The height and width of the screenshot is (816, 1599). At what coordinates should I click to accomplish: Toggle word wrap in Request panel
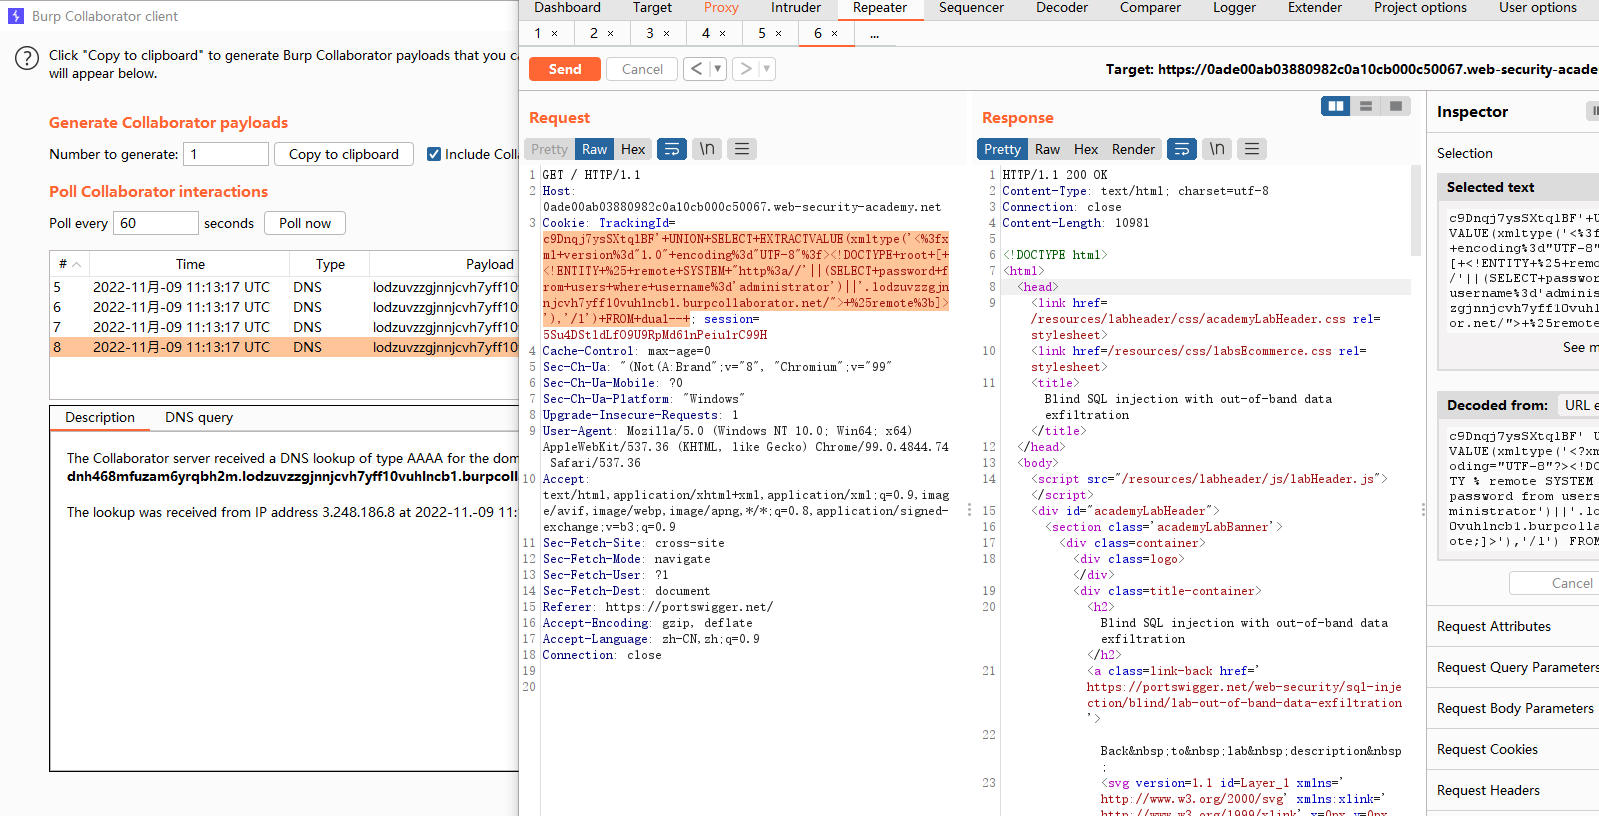672,149
